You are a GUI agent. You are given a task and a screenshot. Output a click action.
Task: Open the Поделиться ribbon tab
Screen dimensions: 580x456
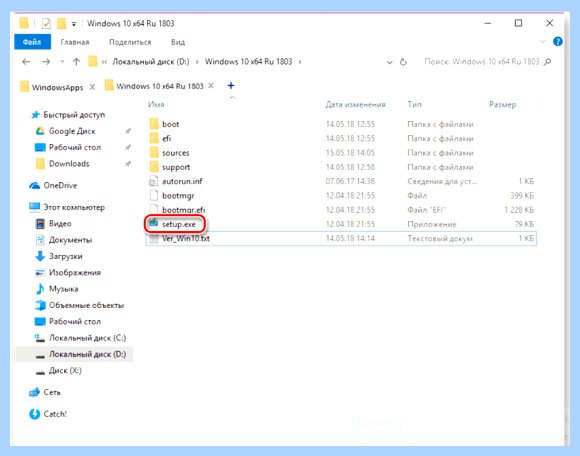[x=130, y=42]
